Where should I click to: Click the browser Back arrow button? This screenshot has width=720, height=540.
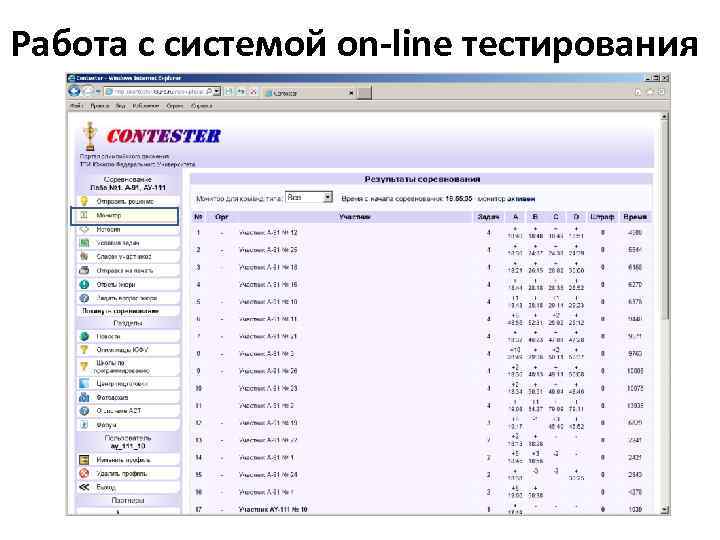pos(74,91)
